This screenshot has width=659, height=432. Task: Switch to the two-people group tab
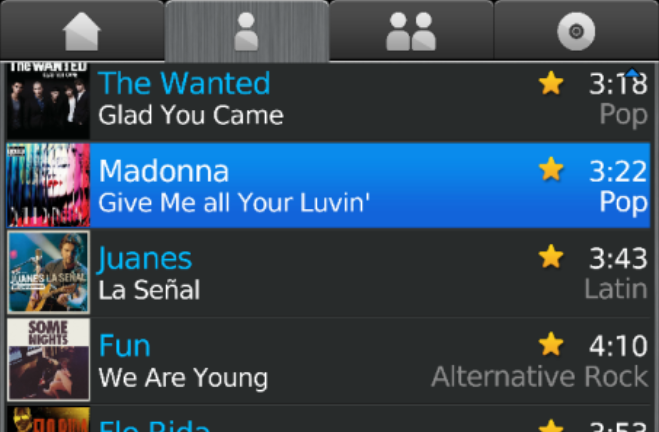click(x=411, y=31)
